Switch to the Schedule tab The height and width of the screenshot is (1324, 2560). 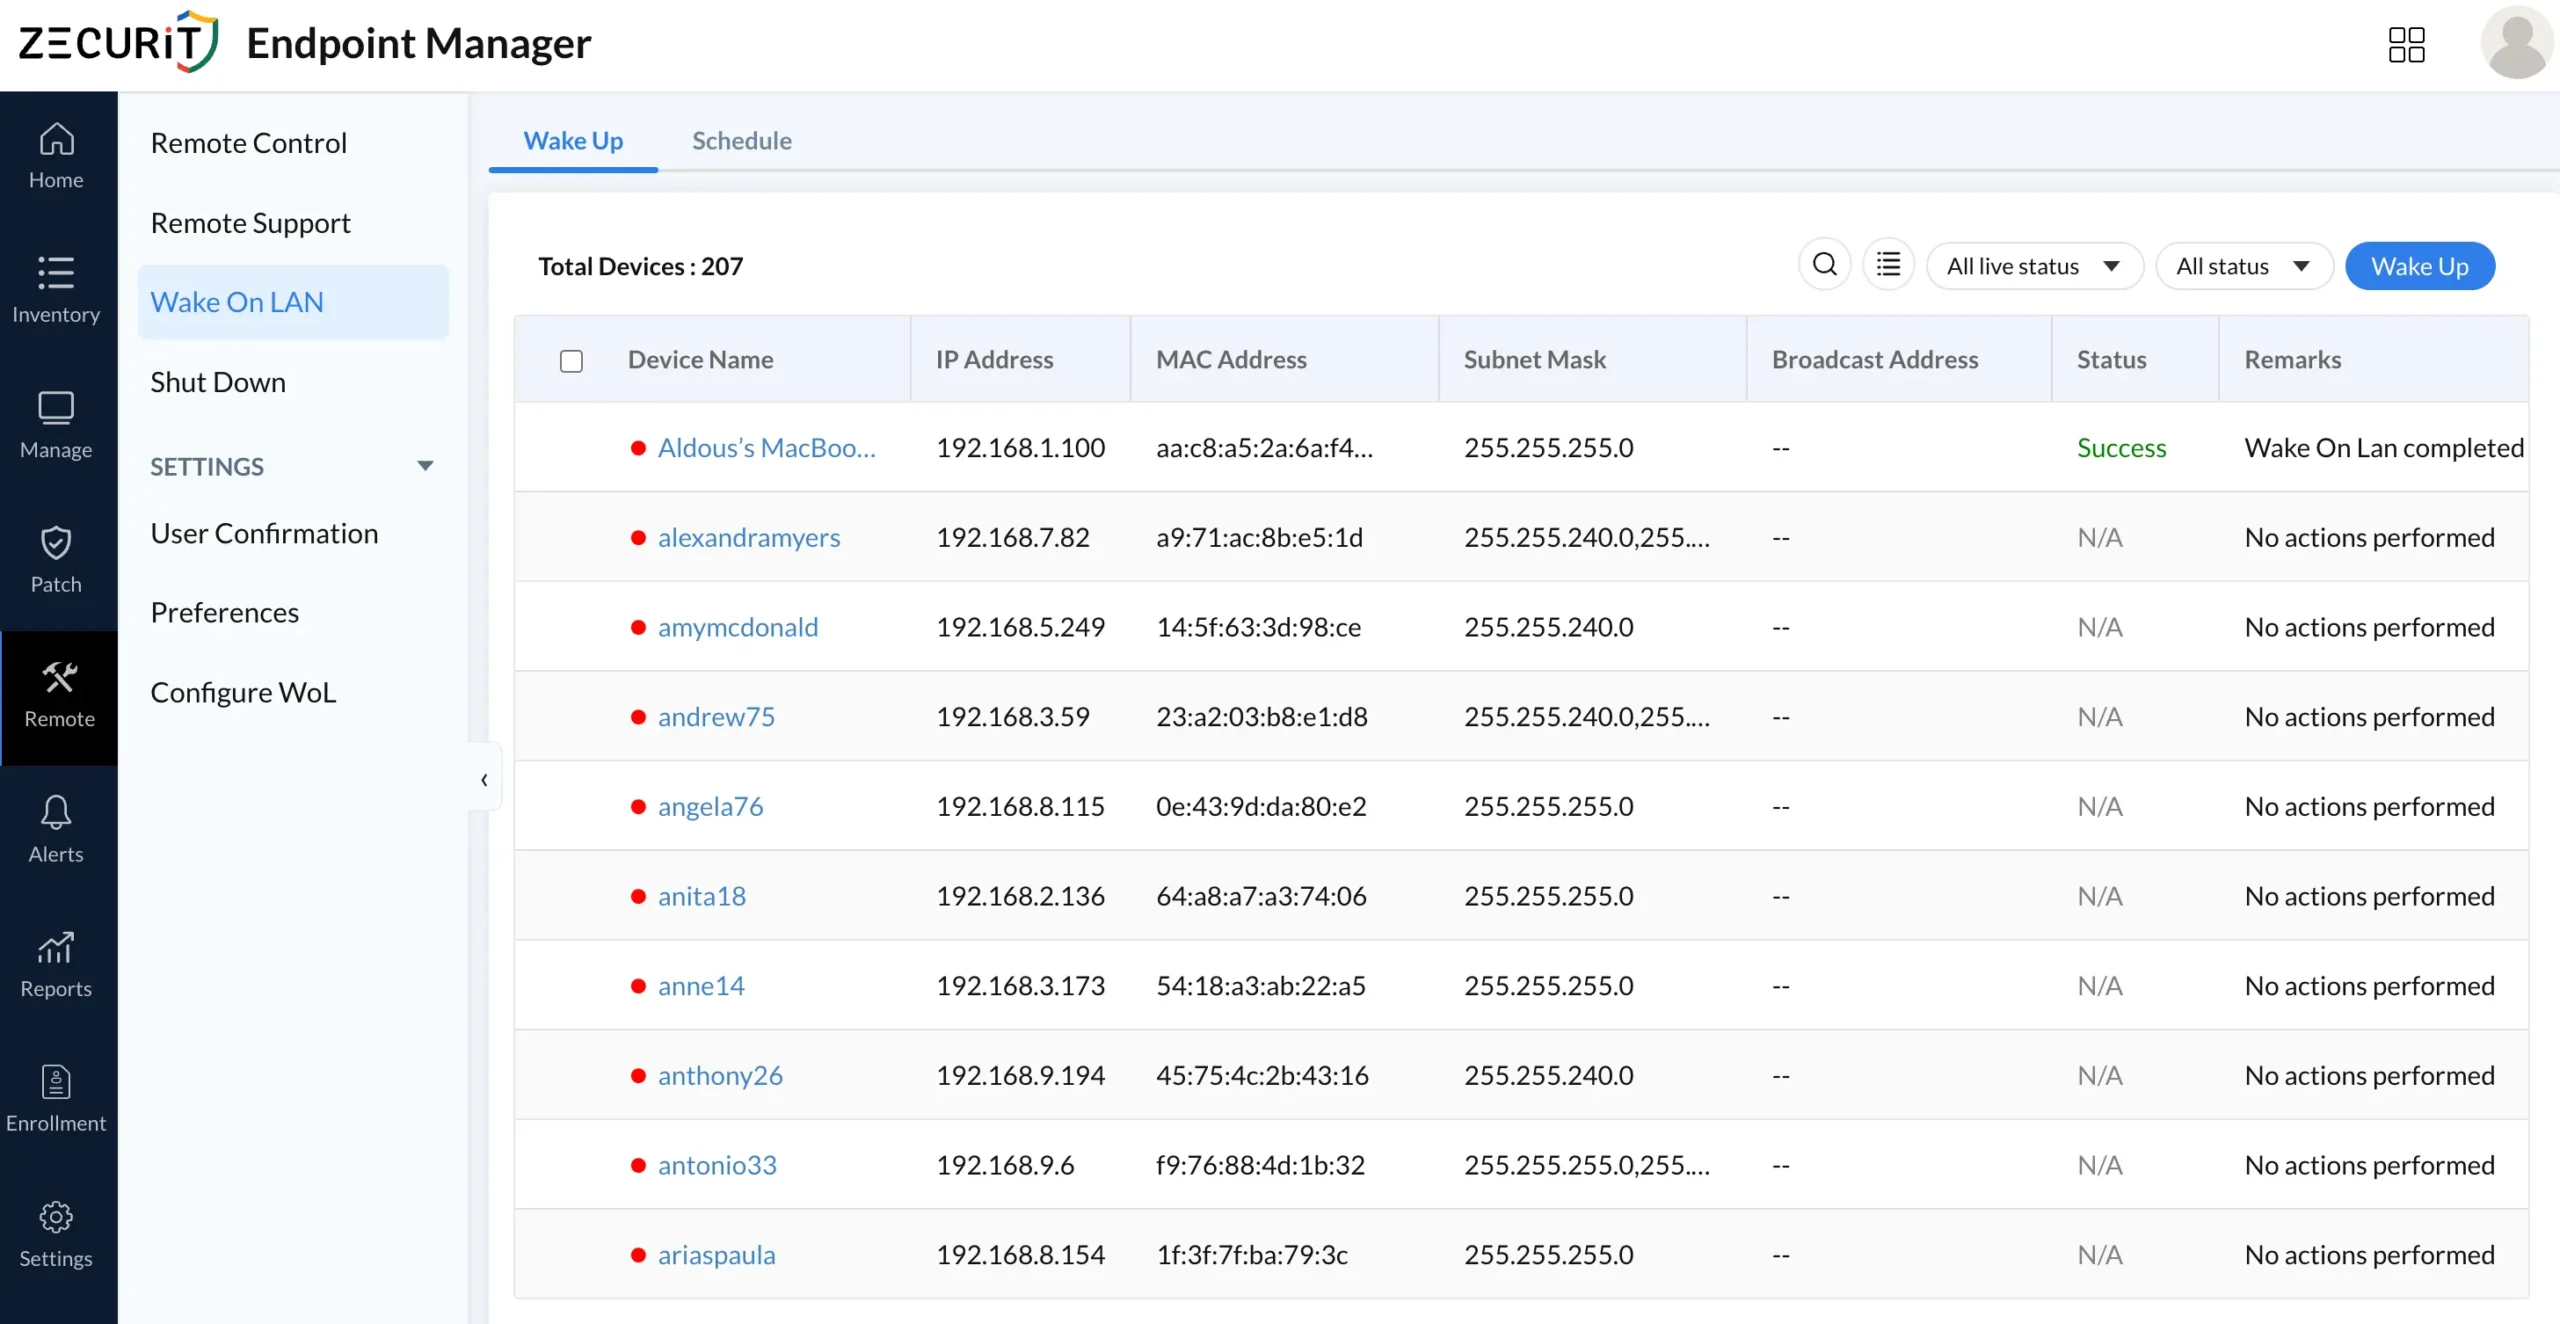point(742,141)
